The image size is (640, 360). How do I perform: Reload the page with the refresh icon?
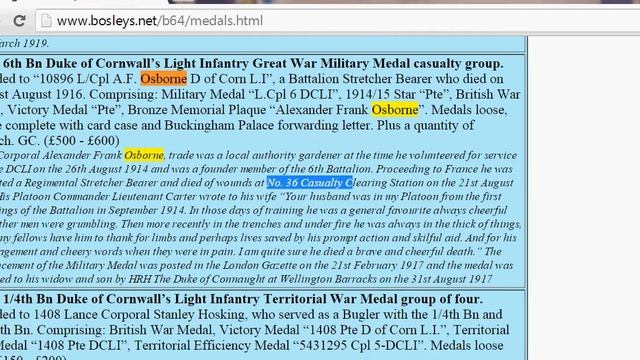19,20
